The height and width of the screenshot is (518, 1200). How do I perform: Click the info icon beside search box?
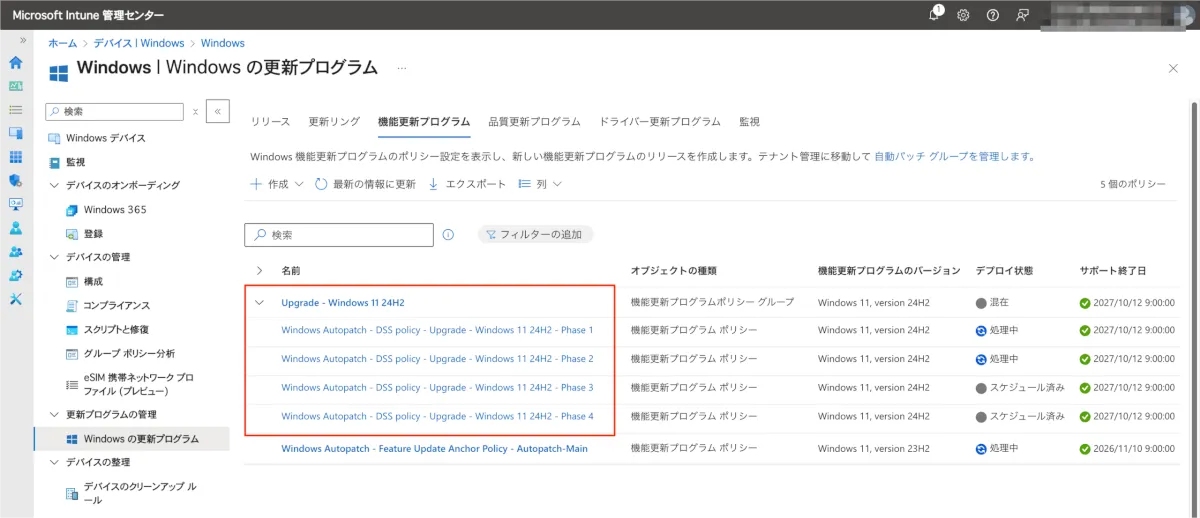(448, 234)
